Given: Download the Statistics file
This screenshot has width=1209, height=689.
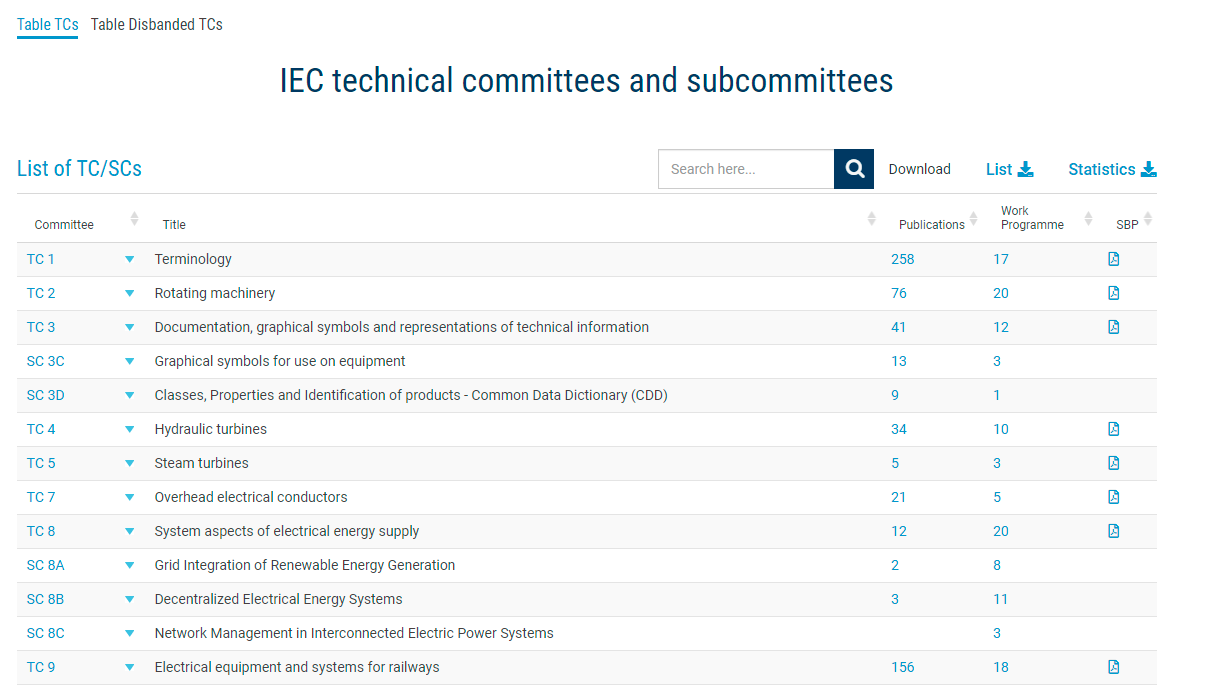Looking at the screenshot, I should 1112,169.
